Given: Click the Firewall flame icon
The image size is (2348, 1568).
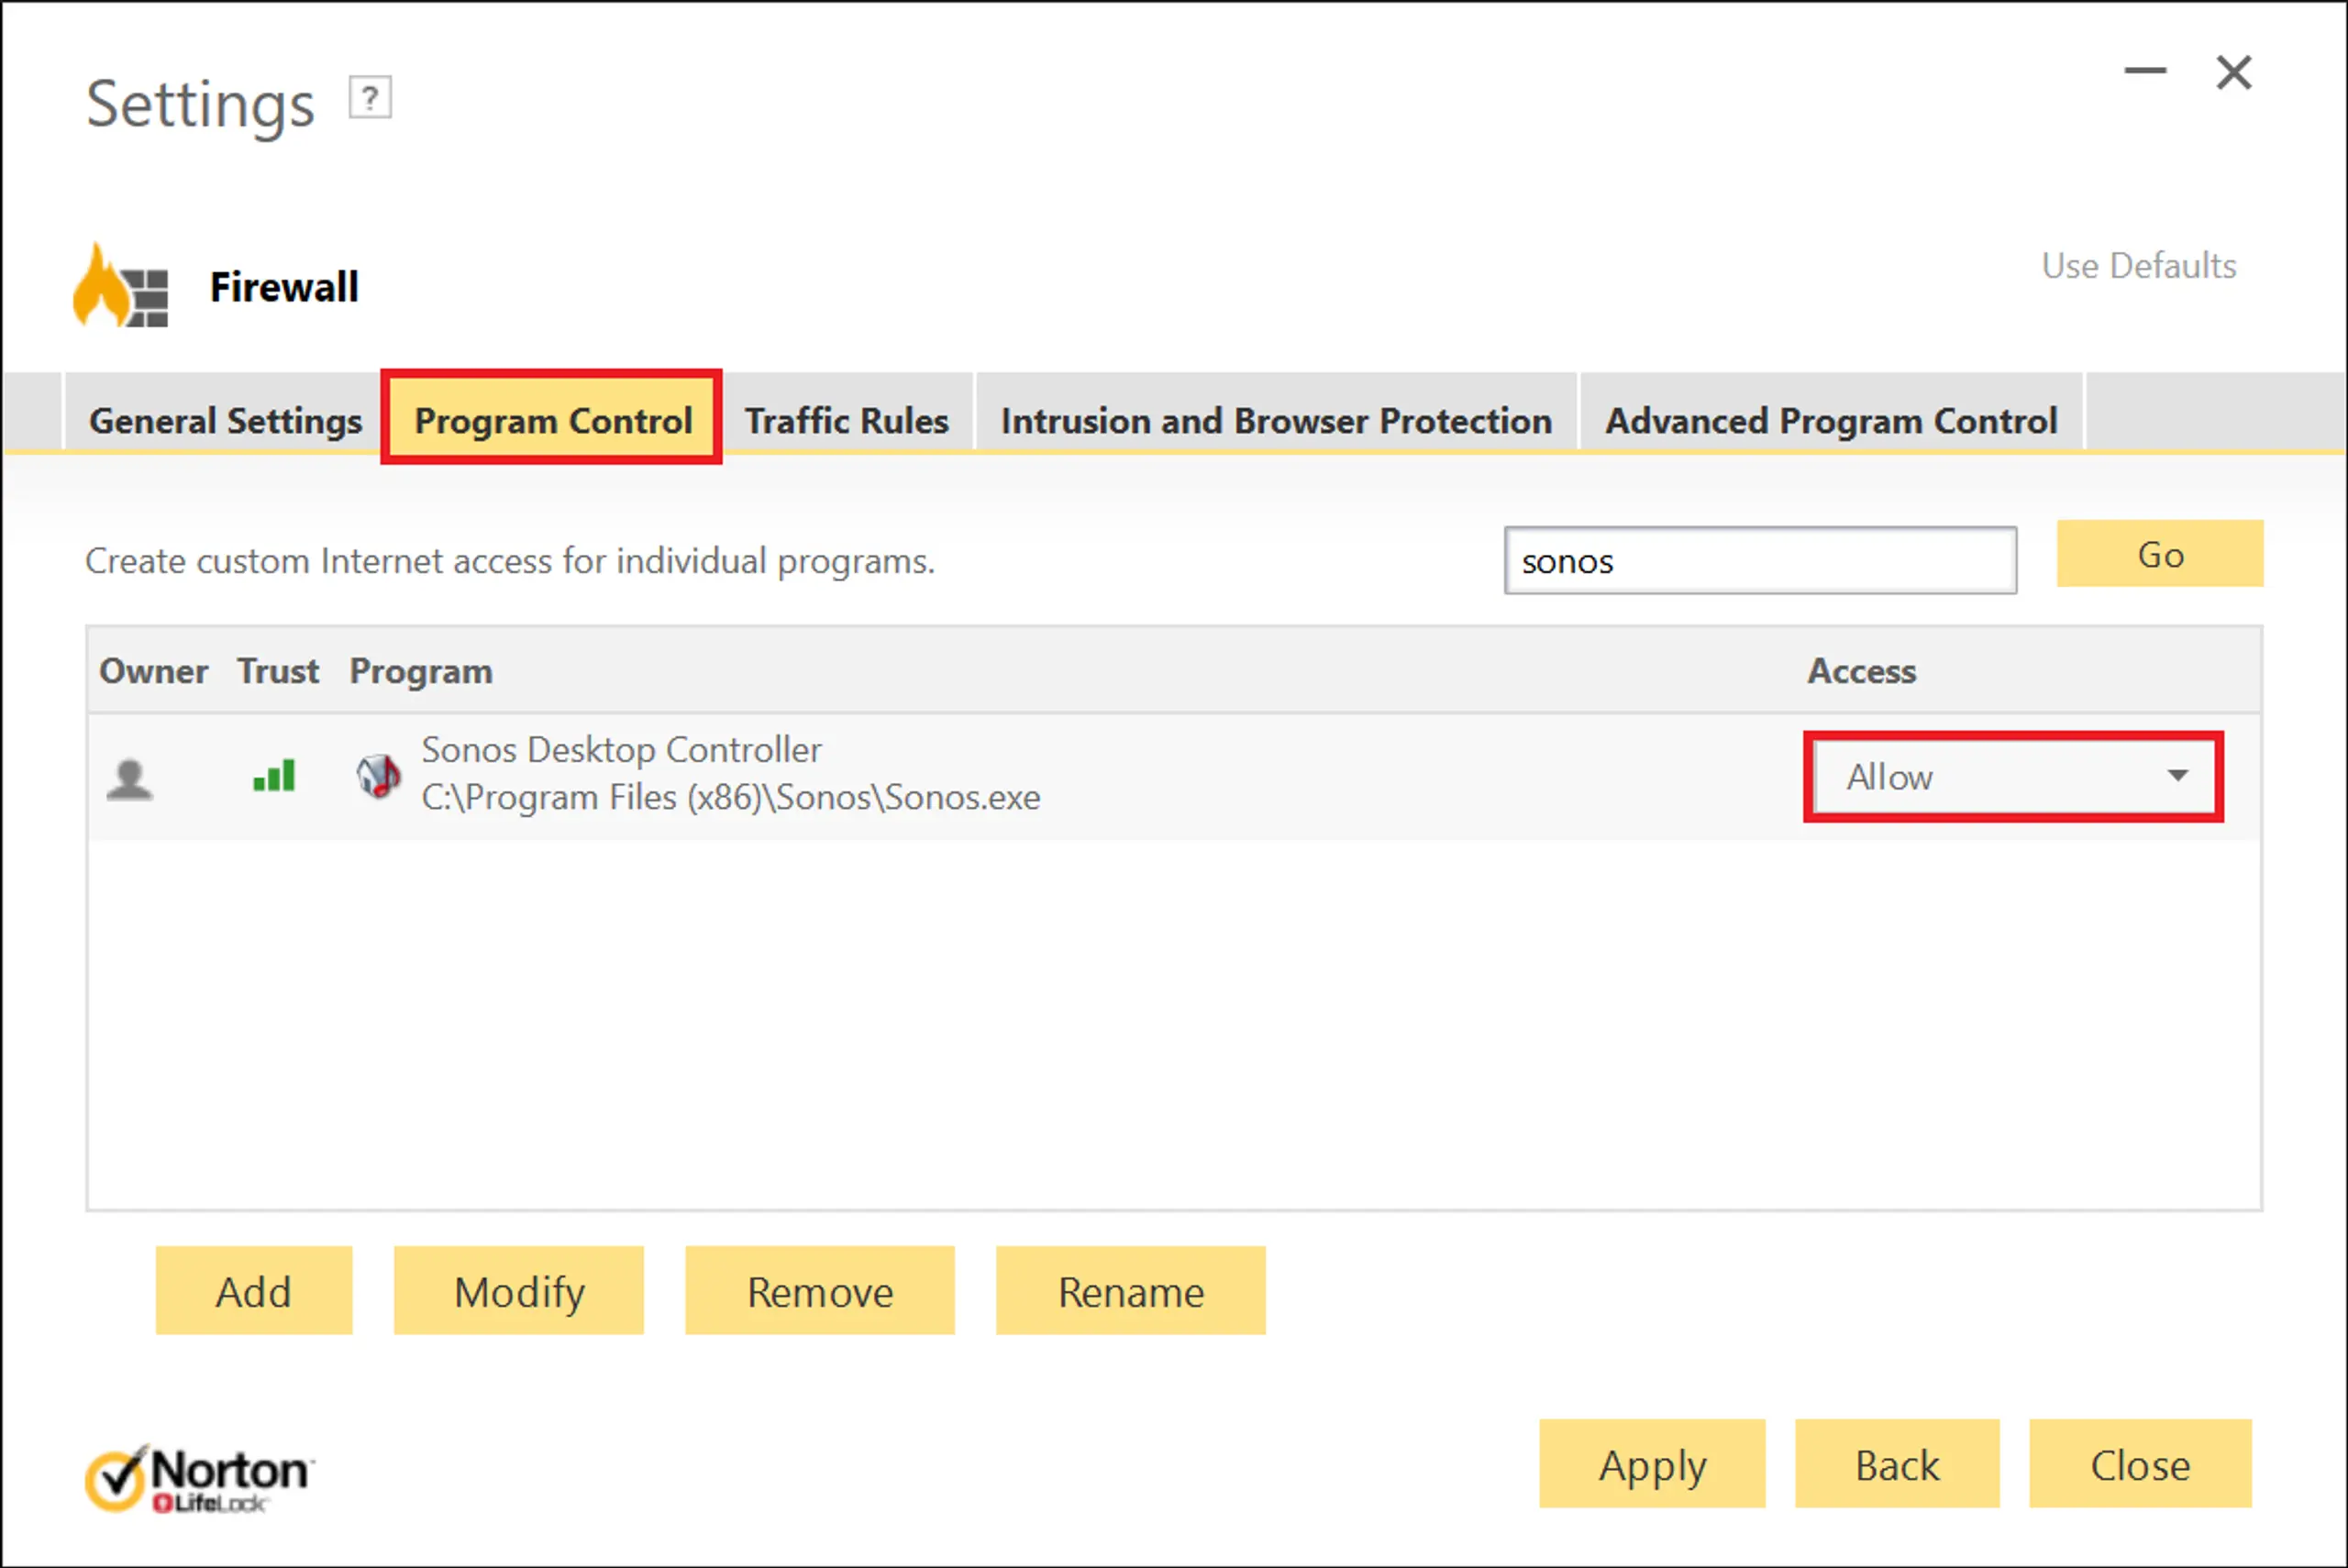Looking at the screenshot, I should pyautogui.click(x=119, y=288).
